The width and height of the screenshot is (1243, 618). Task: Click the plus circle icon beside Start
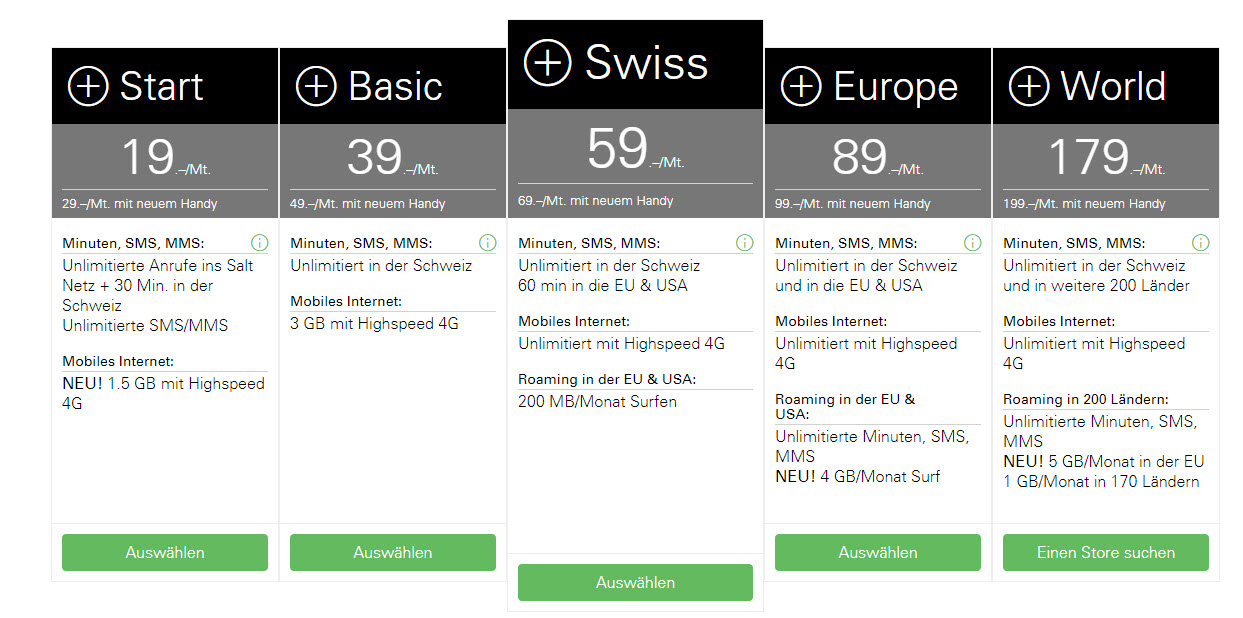point(88,87)
